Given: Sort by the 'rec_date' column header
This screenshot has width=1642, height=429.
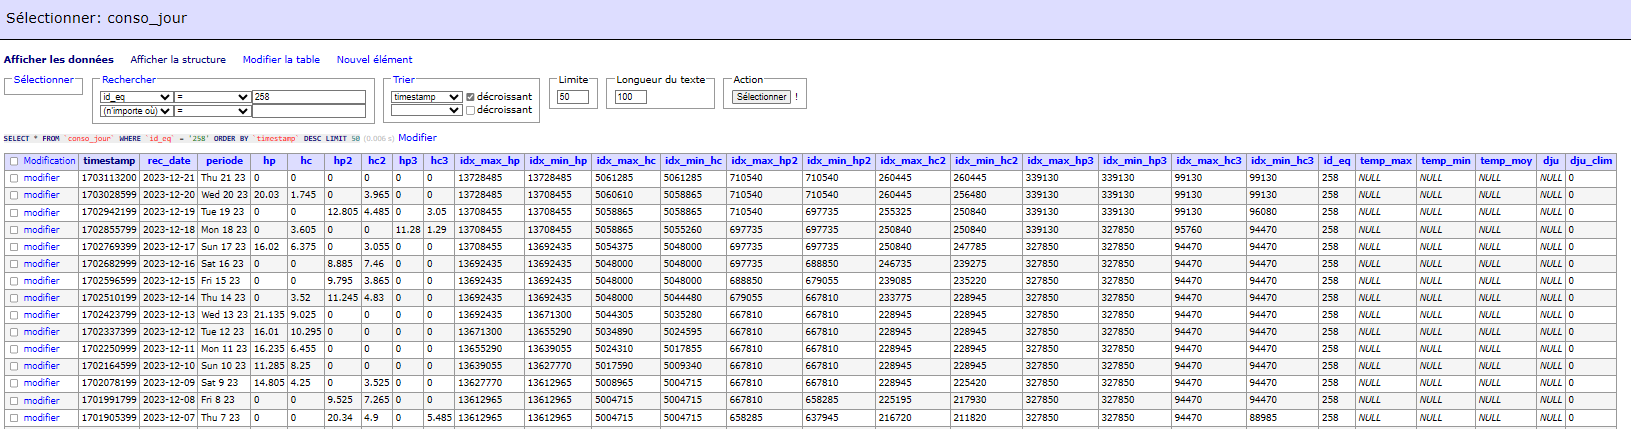Looking at the screenshot, I should pyautogui.click(x=169, y=161).
